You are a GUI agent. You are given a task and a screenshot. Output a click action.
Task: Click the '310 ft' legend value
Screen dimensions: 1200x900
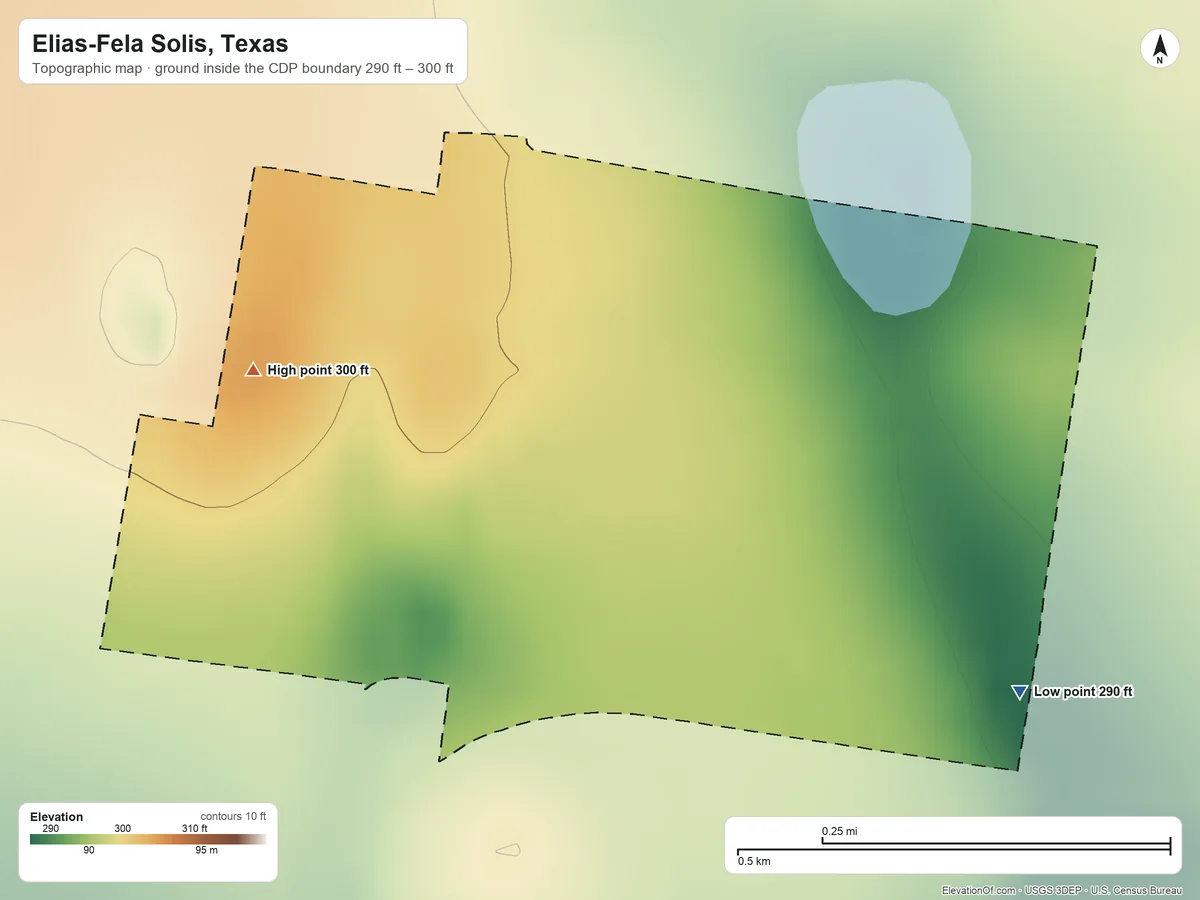pos(195,828)
